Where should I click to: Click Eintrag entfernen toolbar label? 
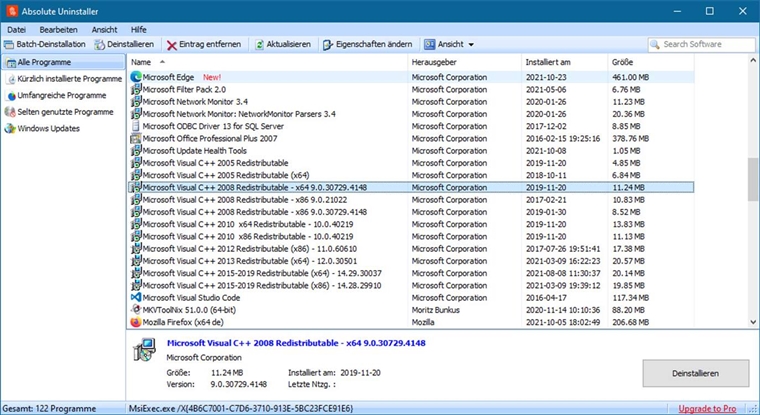(x=210, y=44)
